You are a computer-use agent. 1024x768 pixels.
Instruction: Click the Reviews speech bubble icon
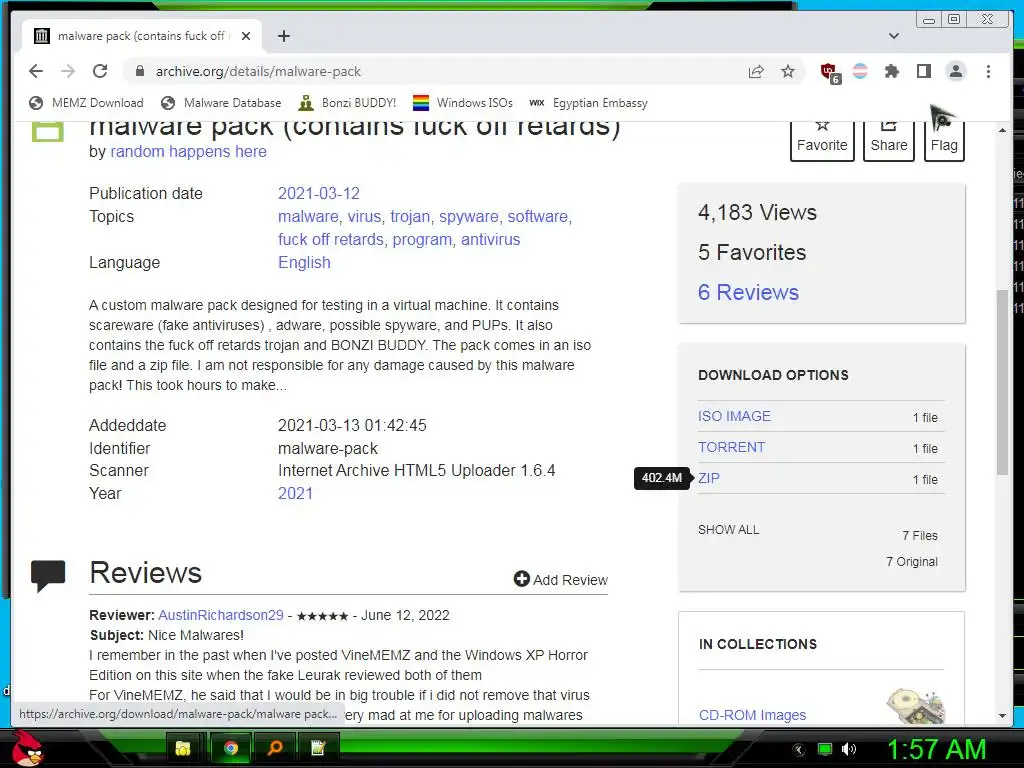pos(48,575)
